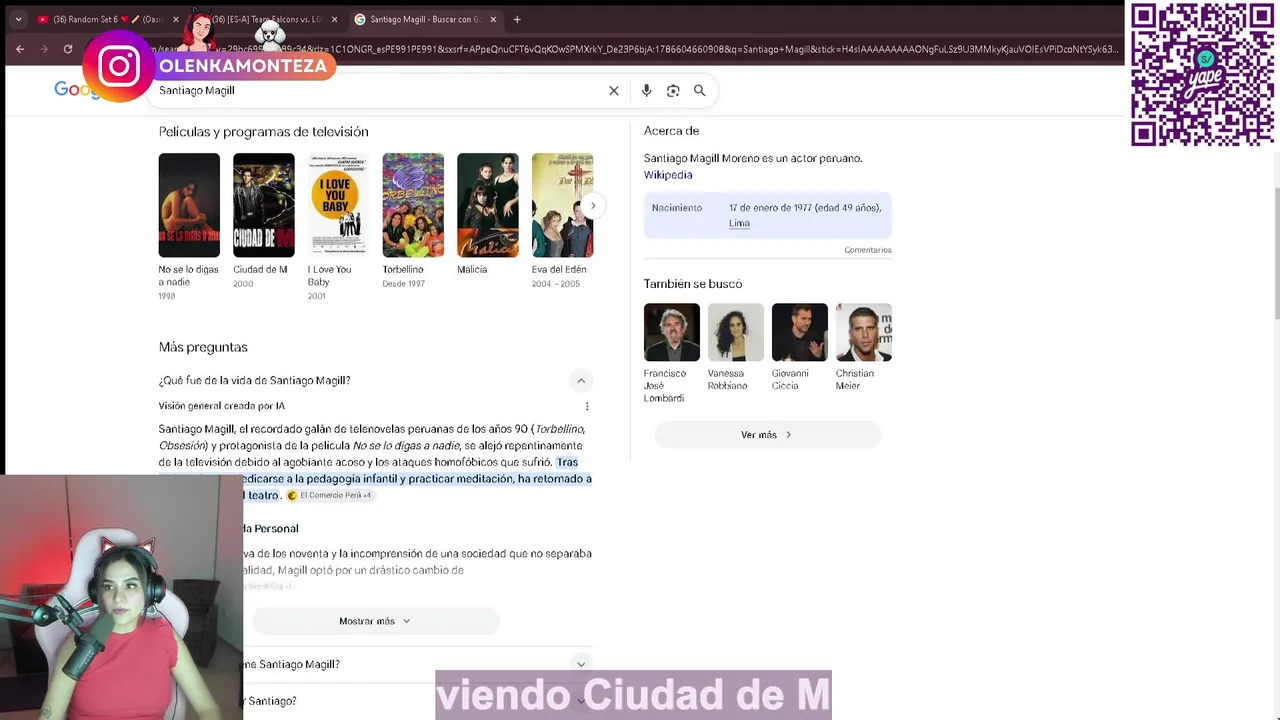Click the 'Acerca de' heading
The height and width of the screenshot is (720, 1280).
[x=671, y=131]
